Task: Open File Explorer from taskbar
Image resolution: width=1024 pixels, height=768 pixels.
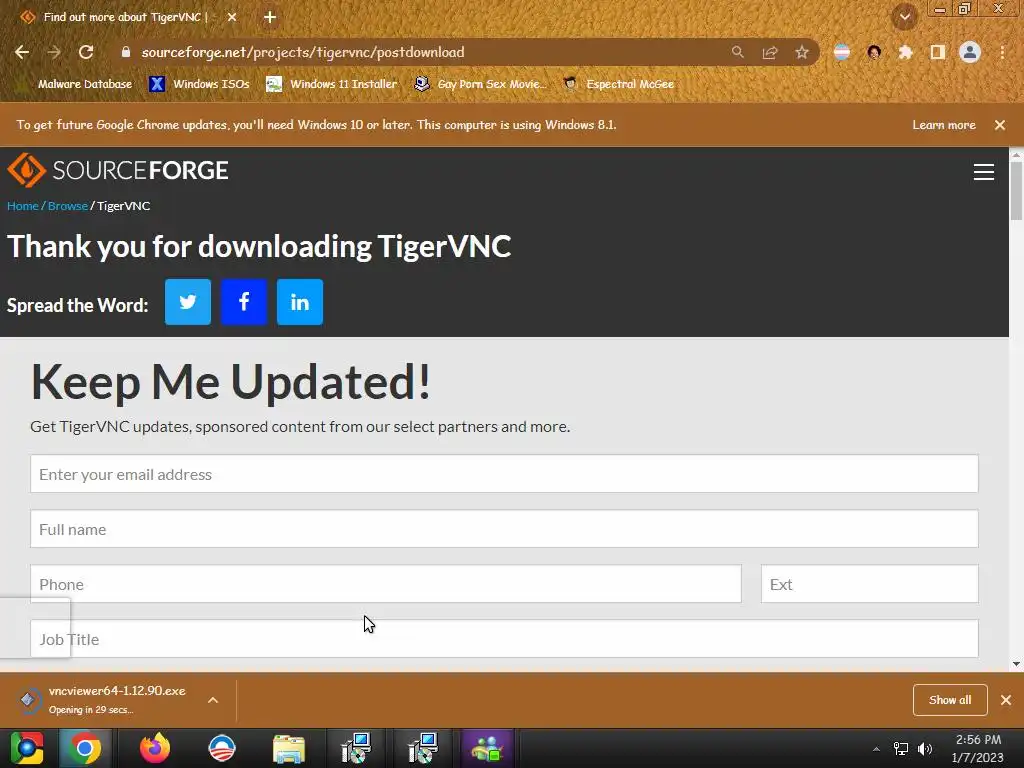Action: point(289,748)
